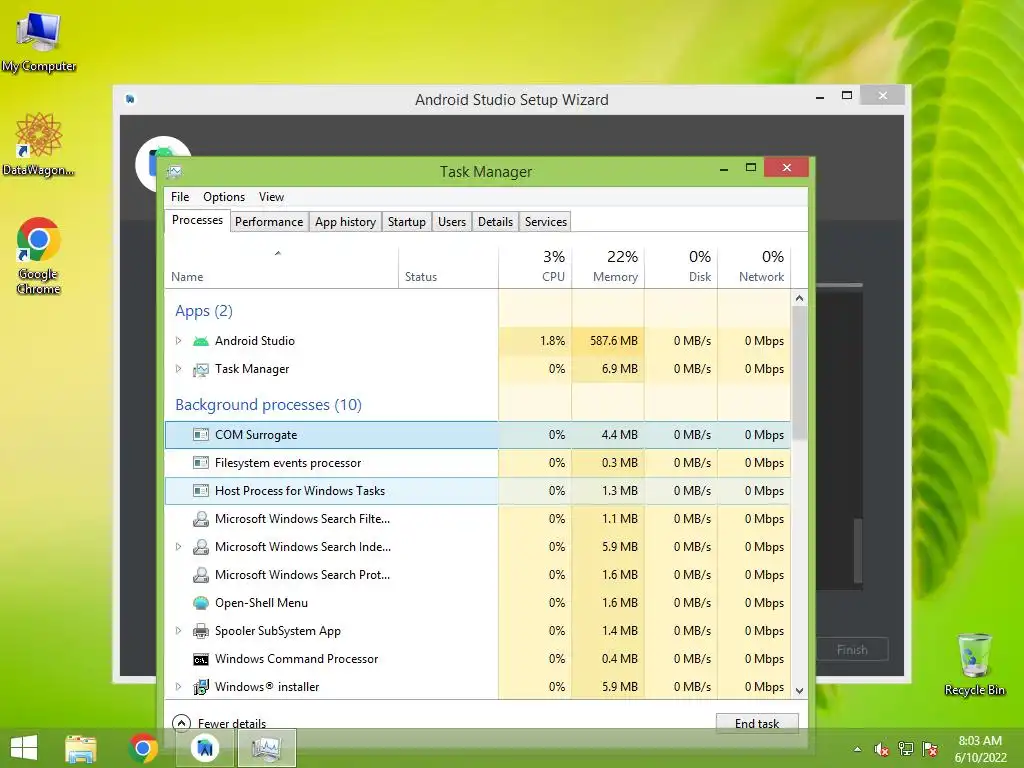Image resolution: width=1024 pixels, height=768 pixels.
Task: Click the End task button
Action: [757, 724]
